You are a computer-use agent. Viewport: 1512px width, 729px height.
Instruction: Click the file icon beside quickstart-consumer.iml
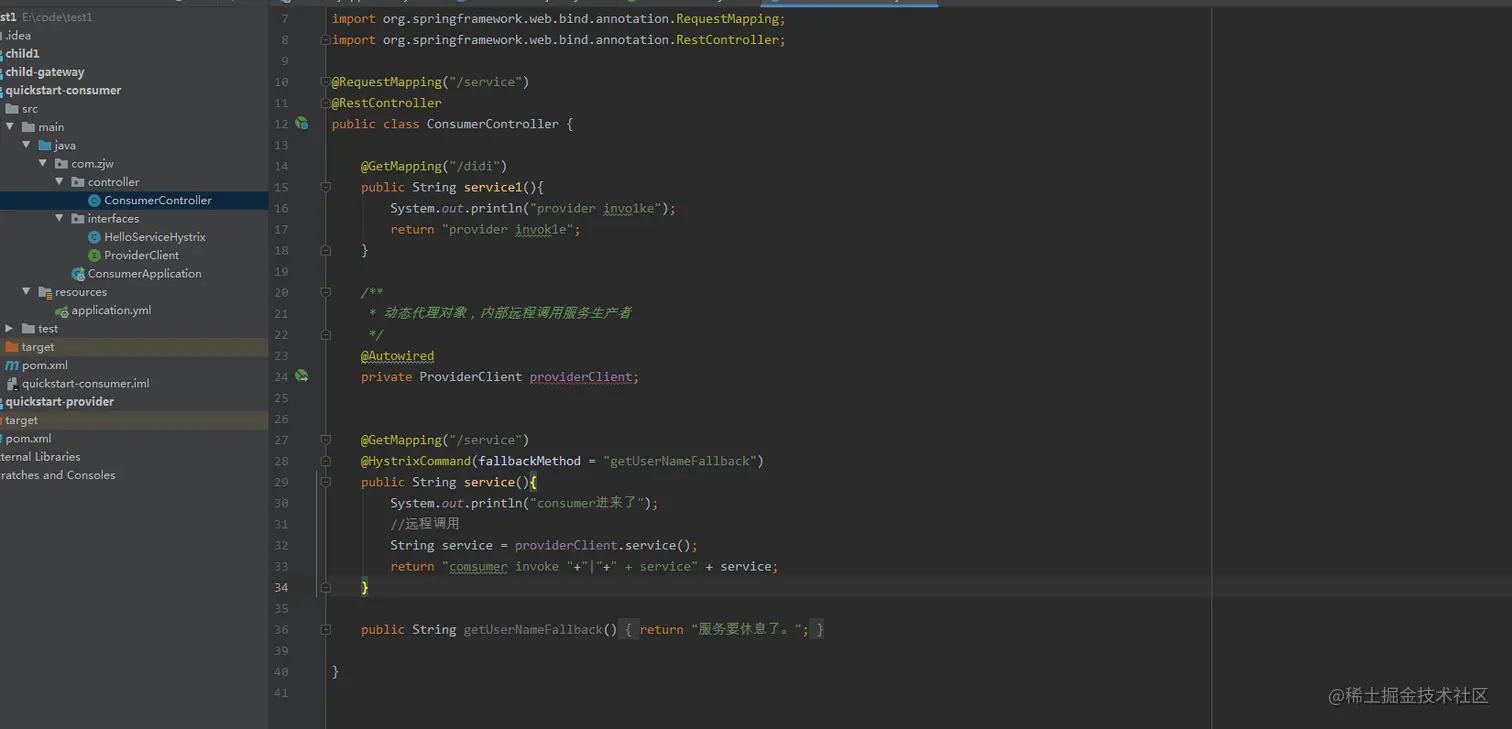click(x=12, y=383)
